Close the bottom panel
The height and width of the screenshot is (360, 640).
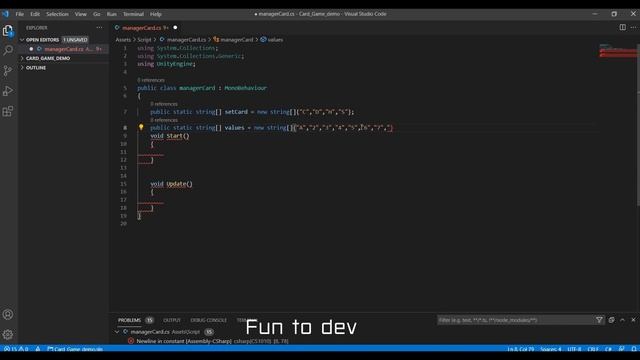coord(633,320)
